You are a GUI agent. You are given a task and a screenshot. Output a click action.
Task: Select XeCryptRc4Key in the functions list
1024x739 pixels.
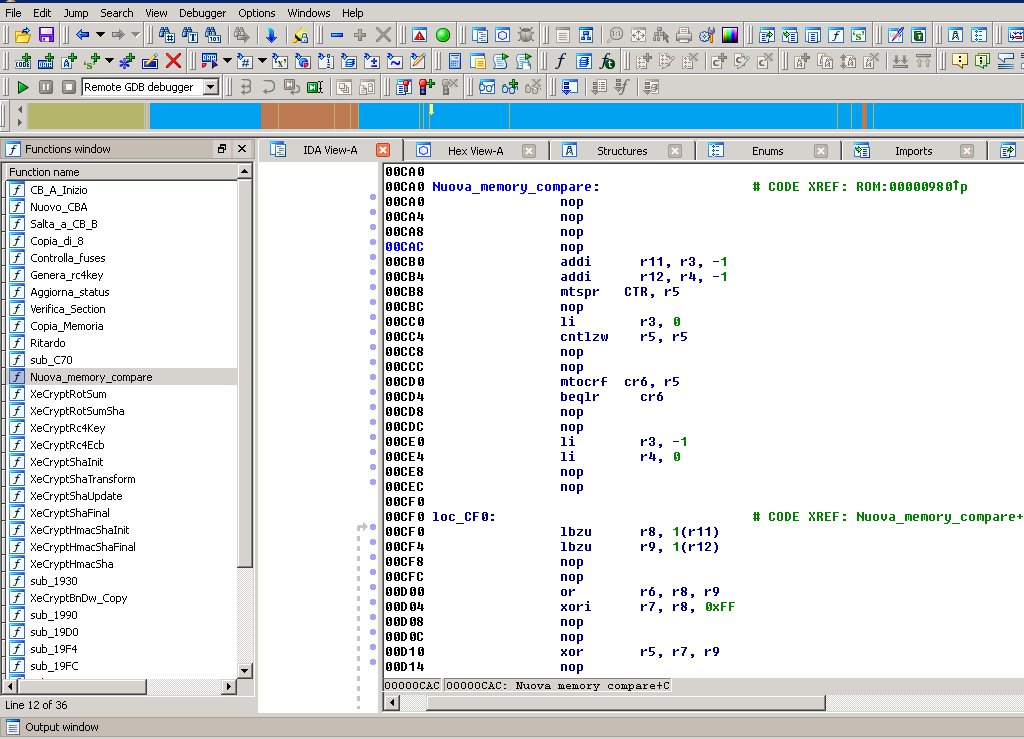67,428
